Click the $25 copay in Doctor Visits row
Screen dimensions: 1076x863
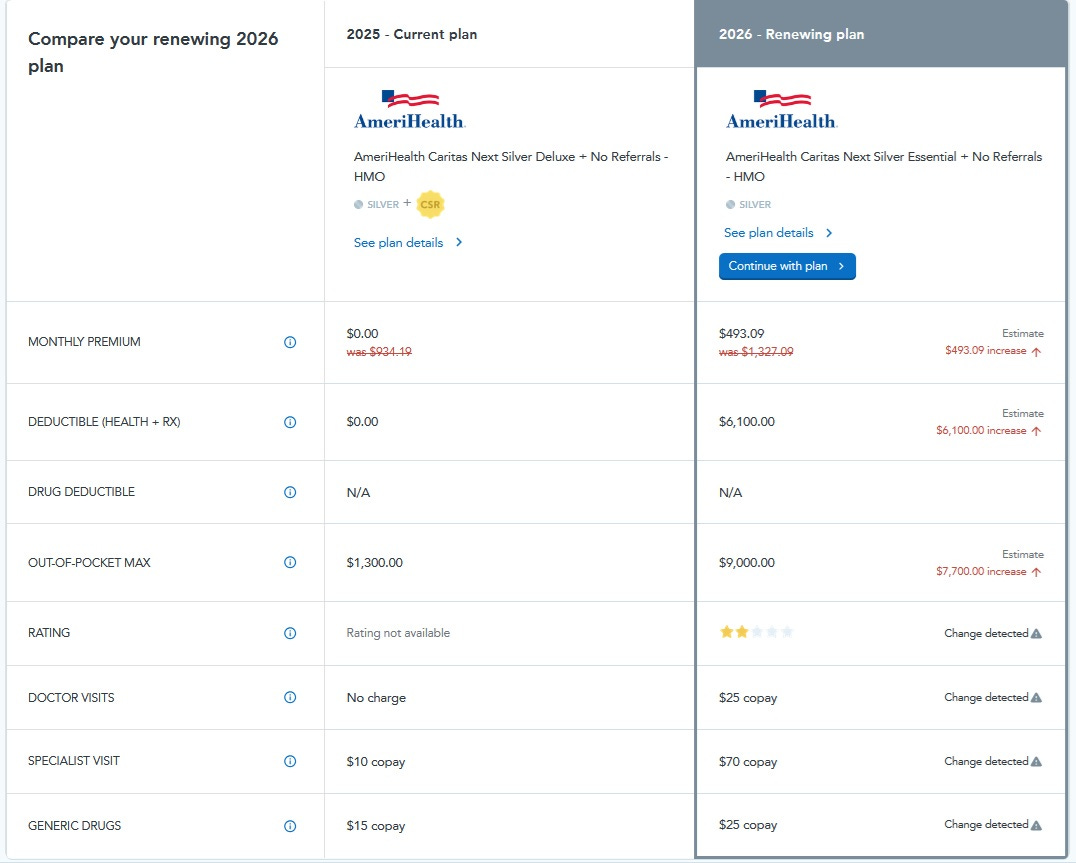[748, 698]
